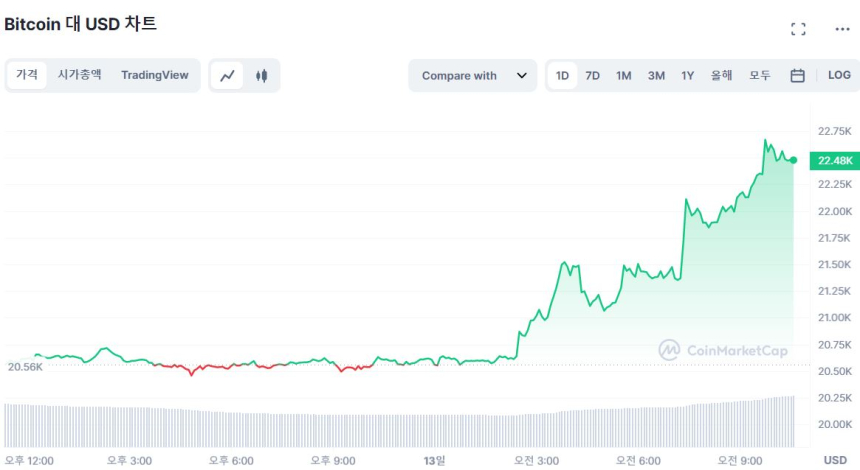Select the 1D time range
860x470 pixels.
pos(563,76)
